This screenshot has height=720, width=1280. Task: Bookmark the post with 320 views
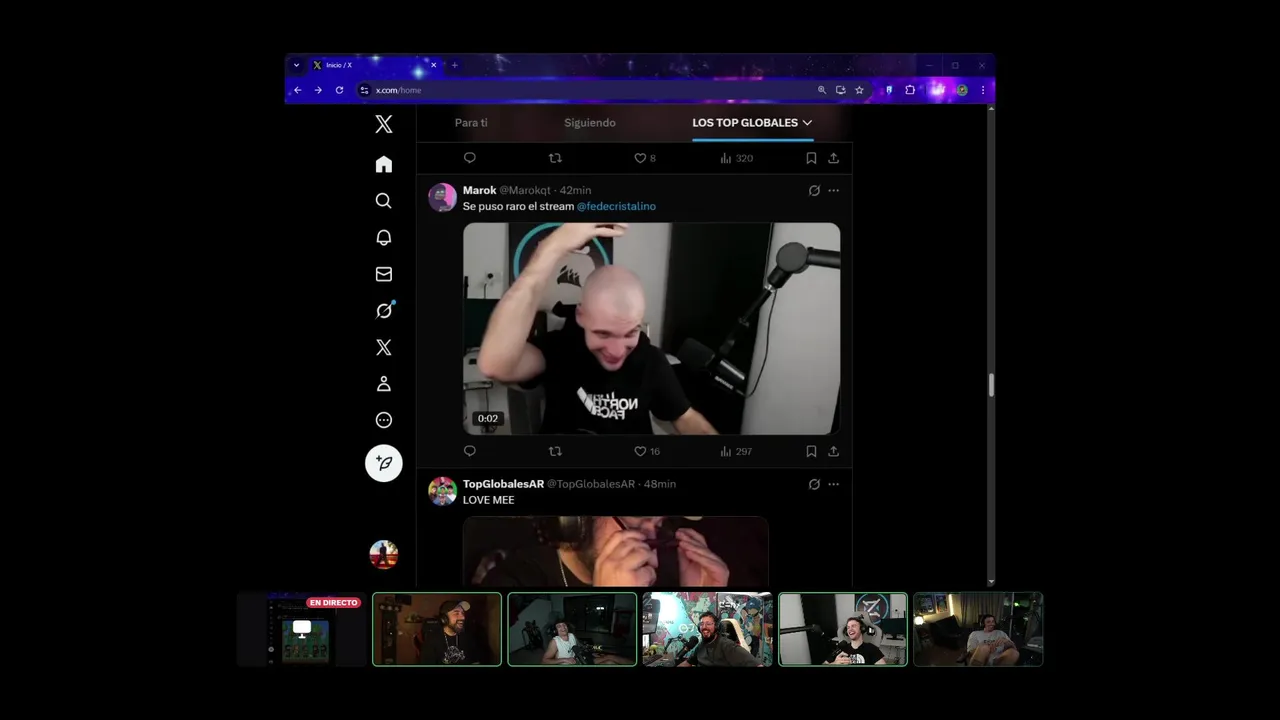tap(811, 158)
